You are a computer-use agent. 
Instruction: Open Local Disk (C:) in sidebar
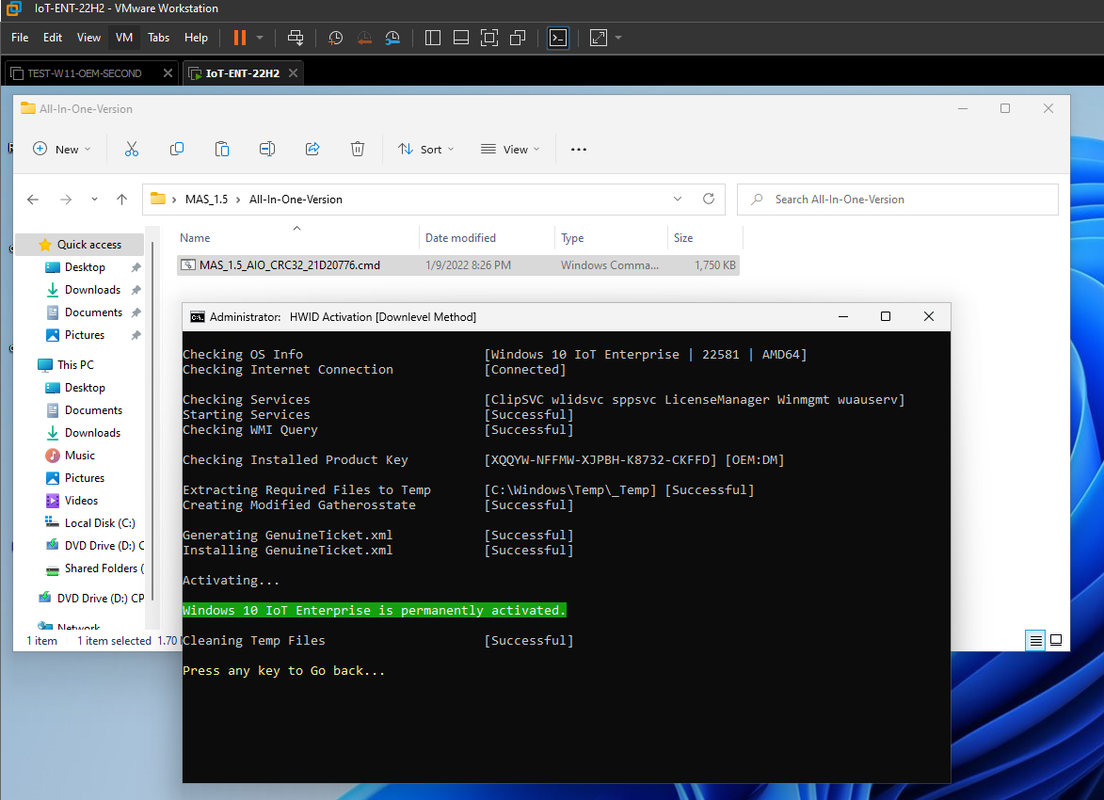coord(99,523)
